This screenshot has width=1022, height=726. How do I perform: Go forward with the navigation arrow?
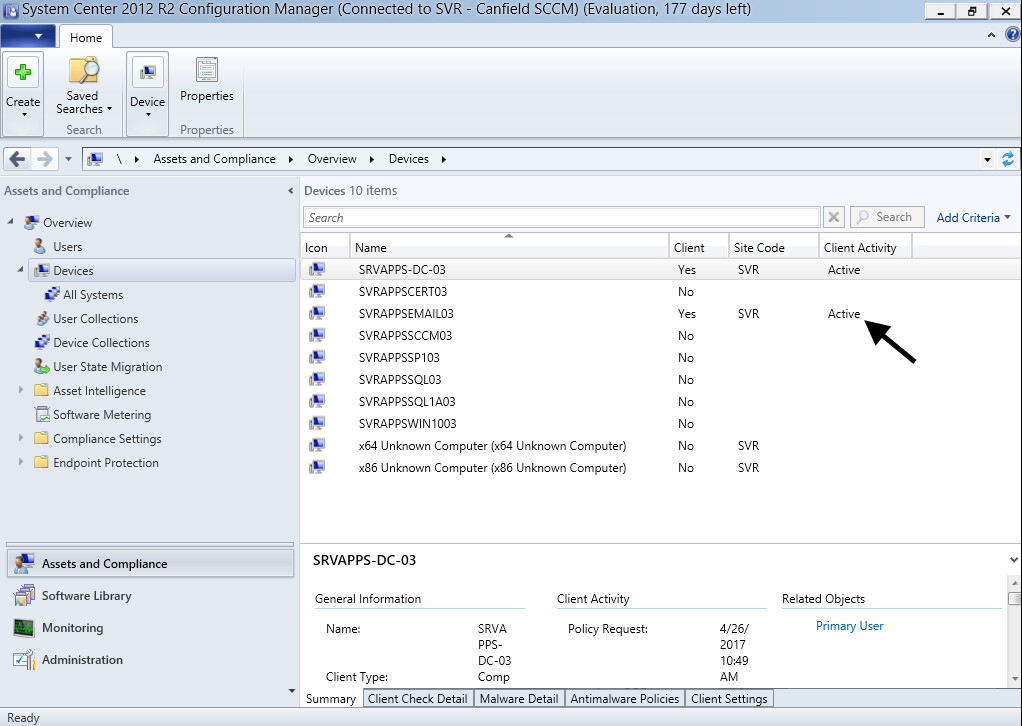(44, 159)
